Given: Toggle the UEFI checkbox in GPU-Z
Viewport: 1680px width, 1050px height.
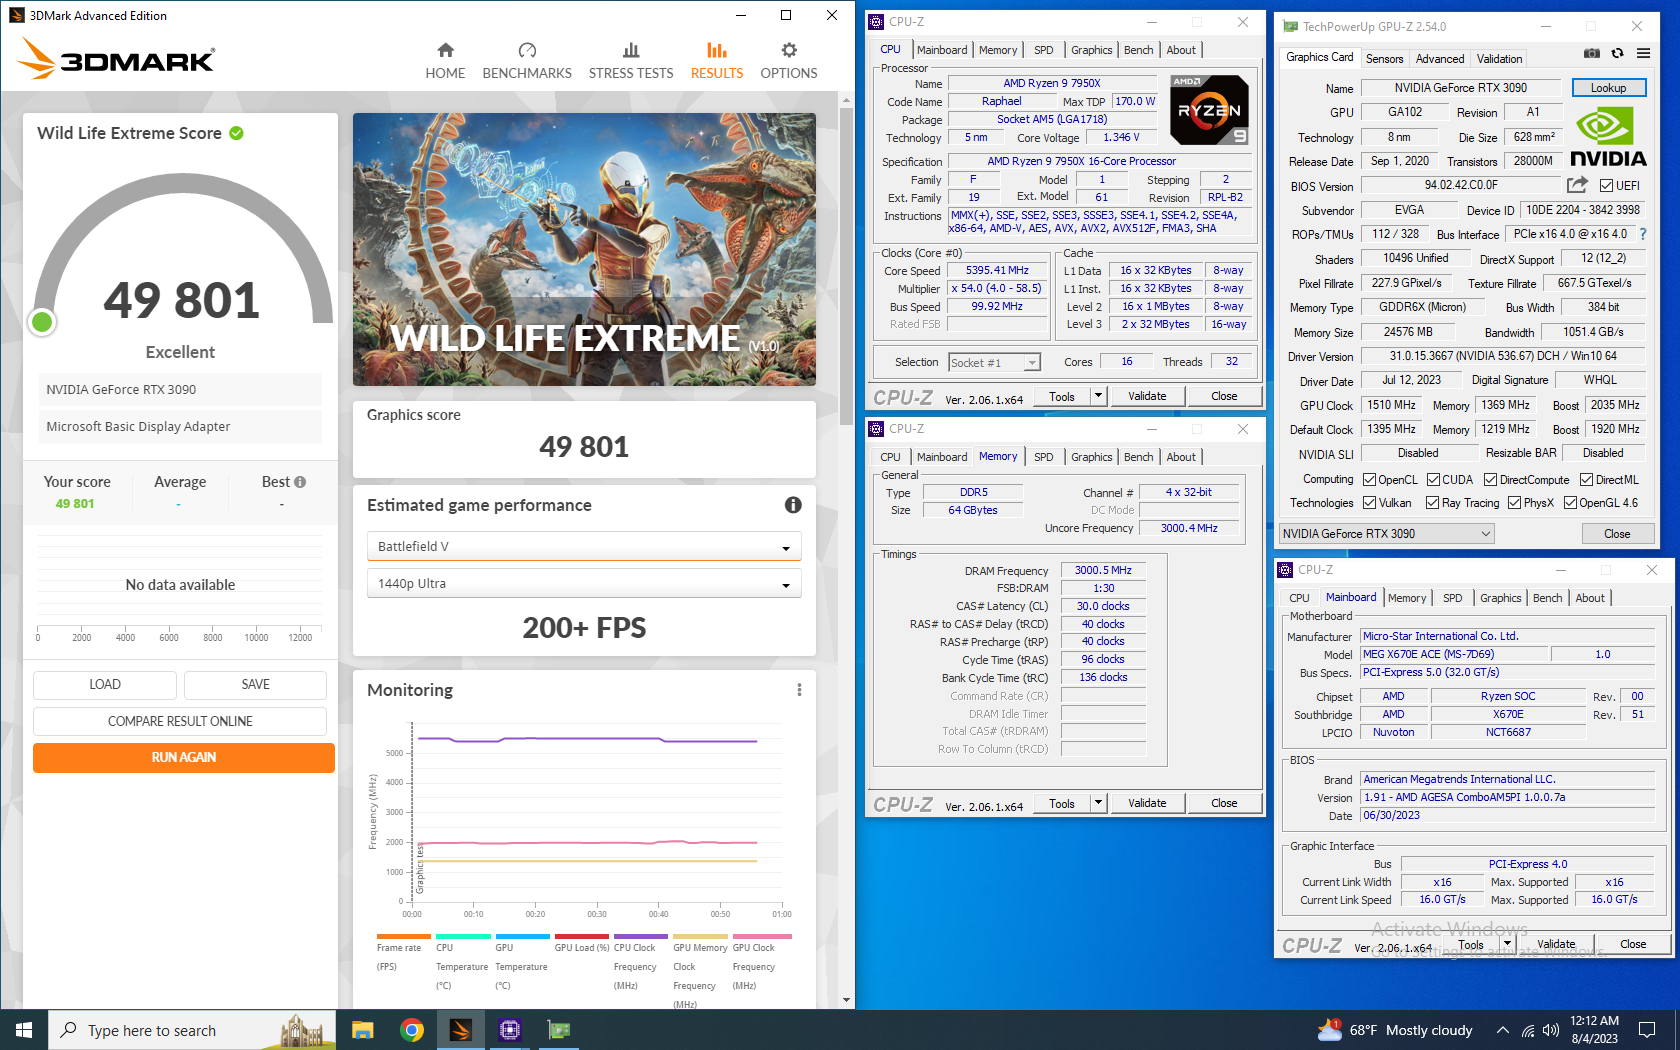Looking at the screenshot, I should (x=1606, y=185).
